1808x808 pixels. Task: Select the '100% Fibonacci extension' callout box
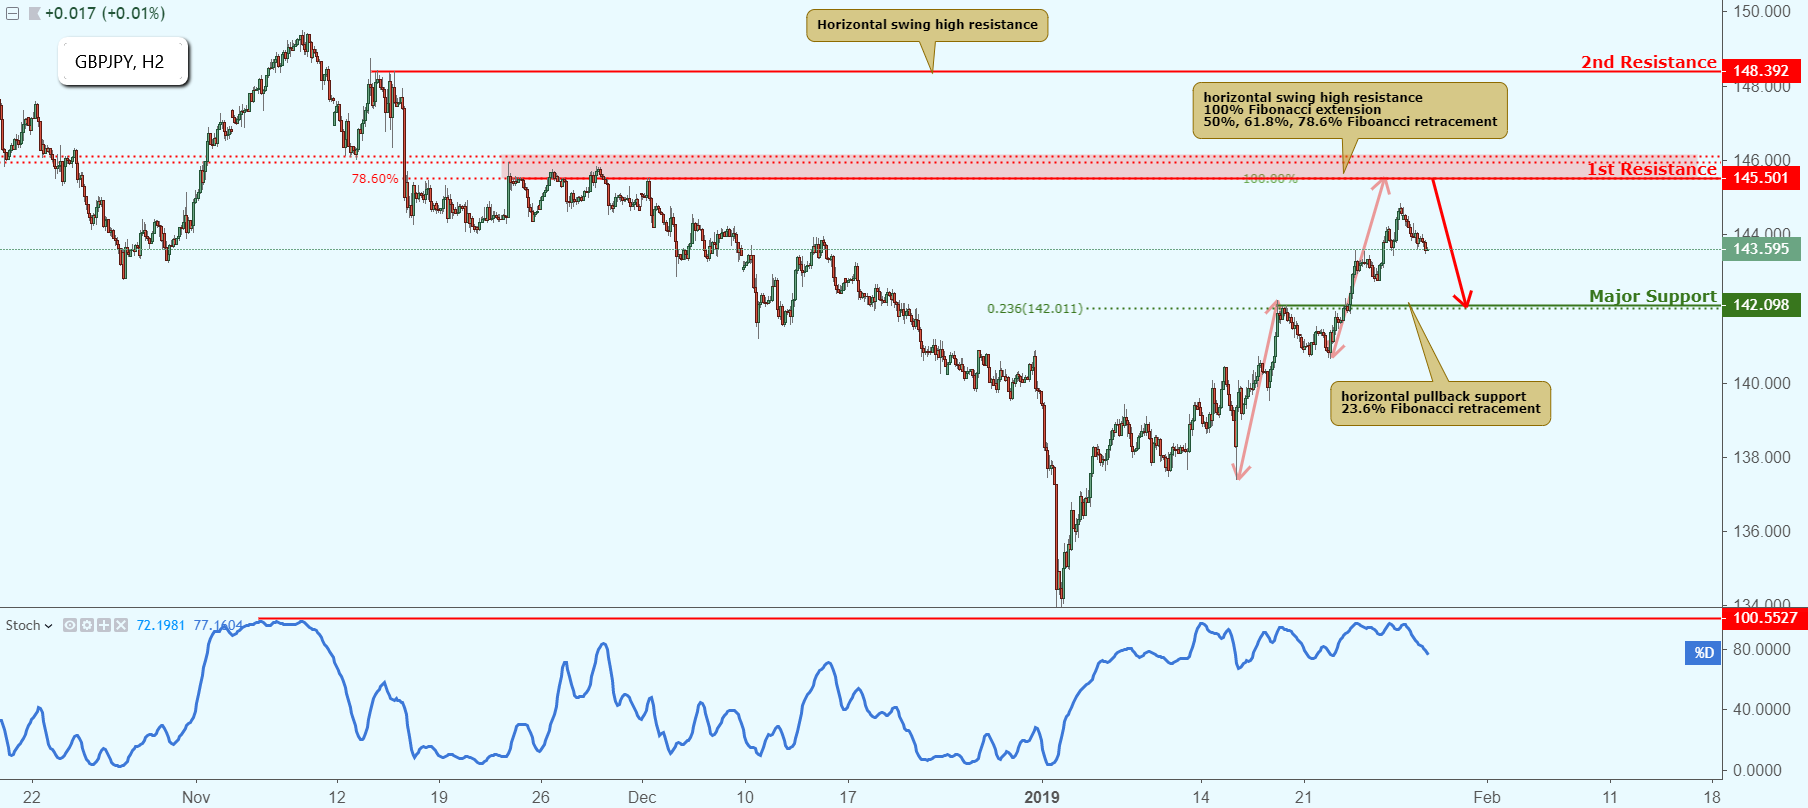click(1350, 110)
